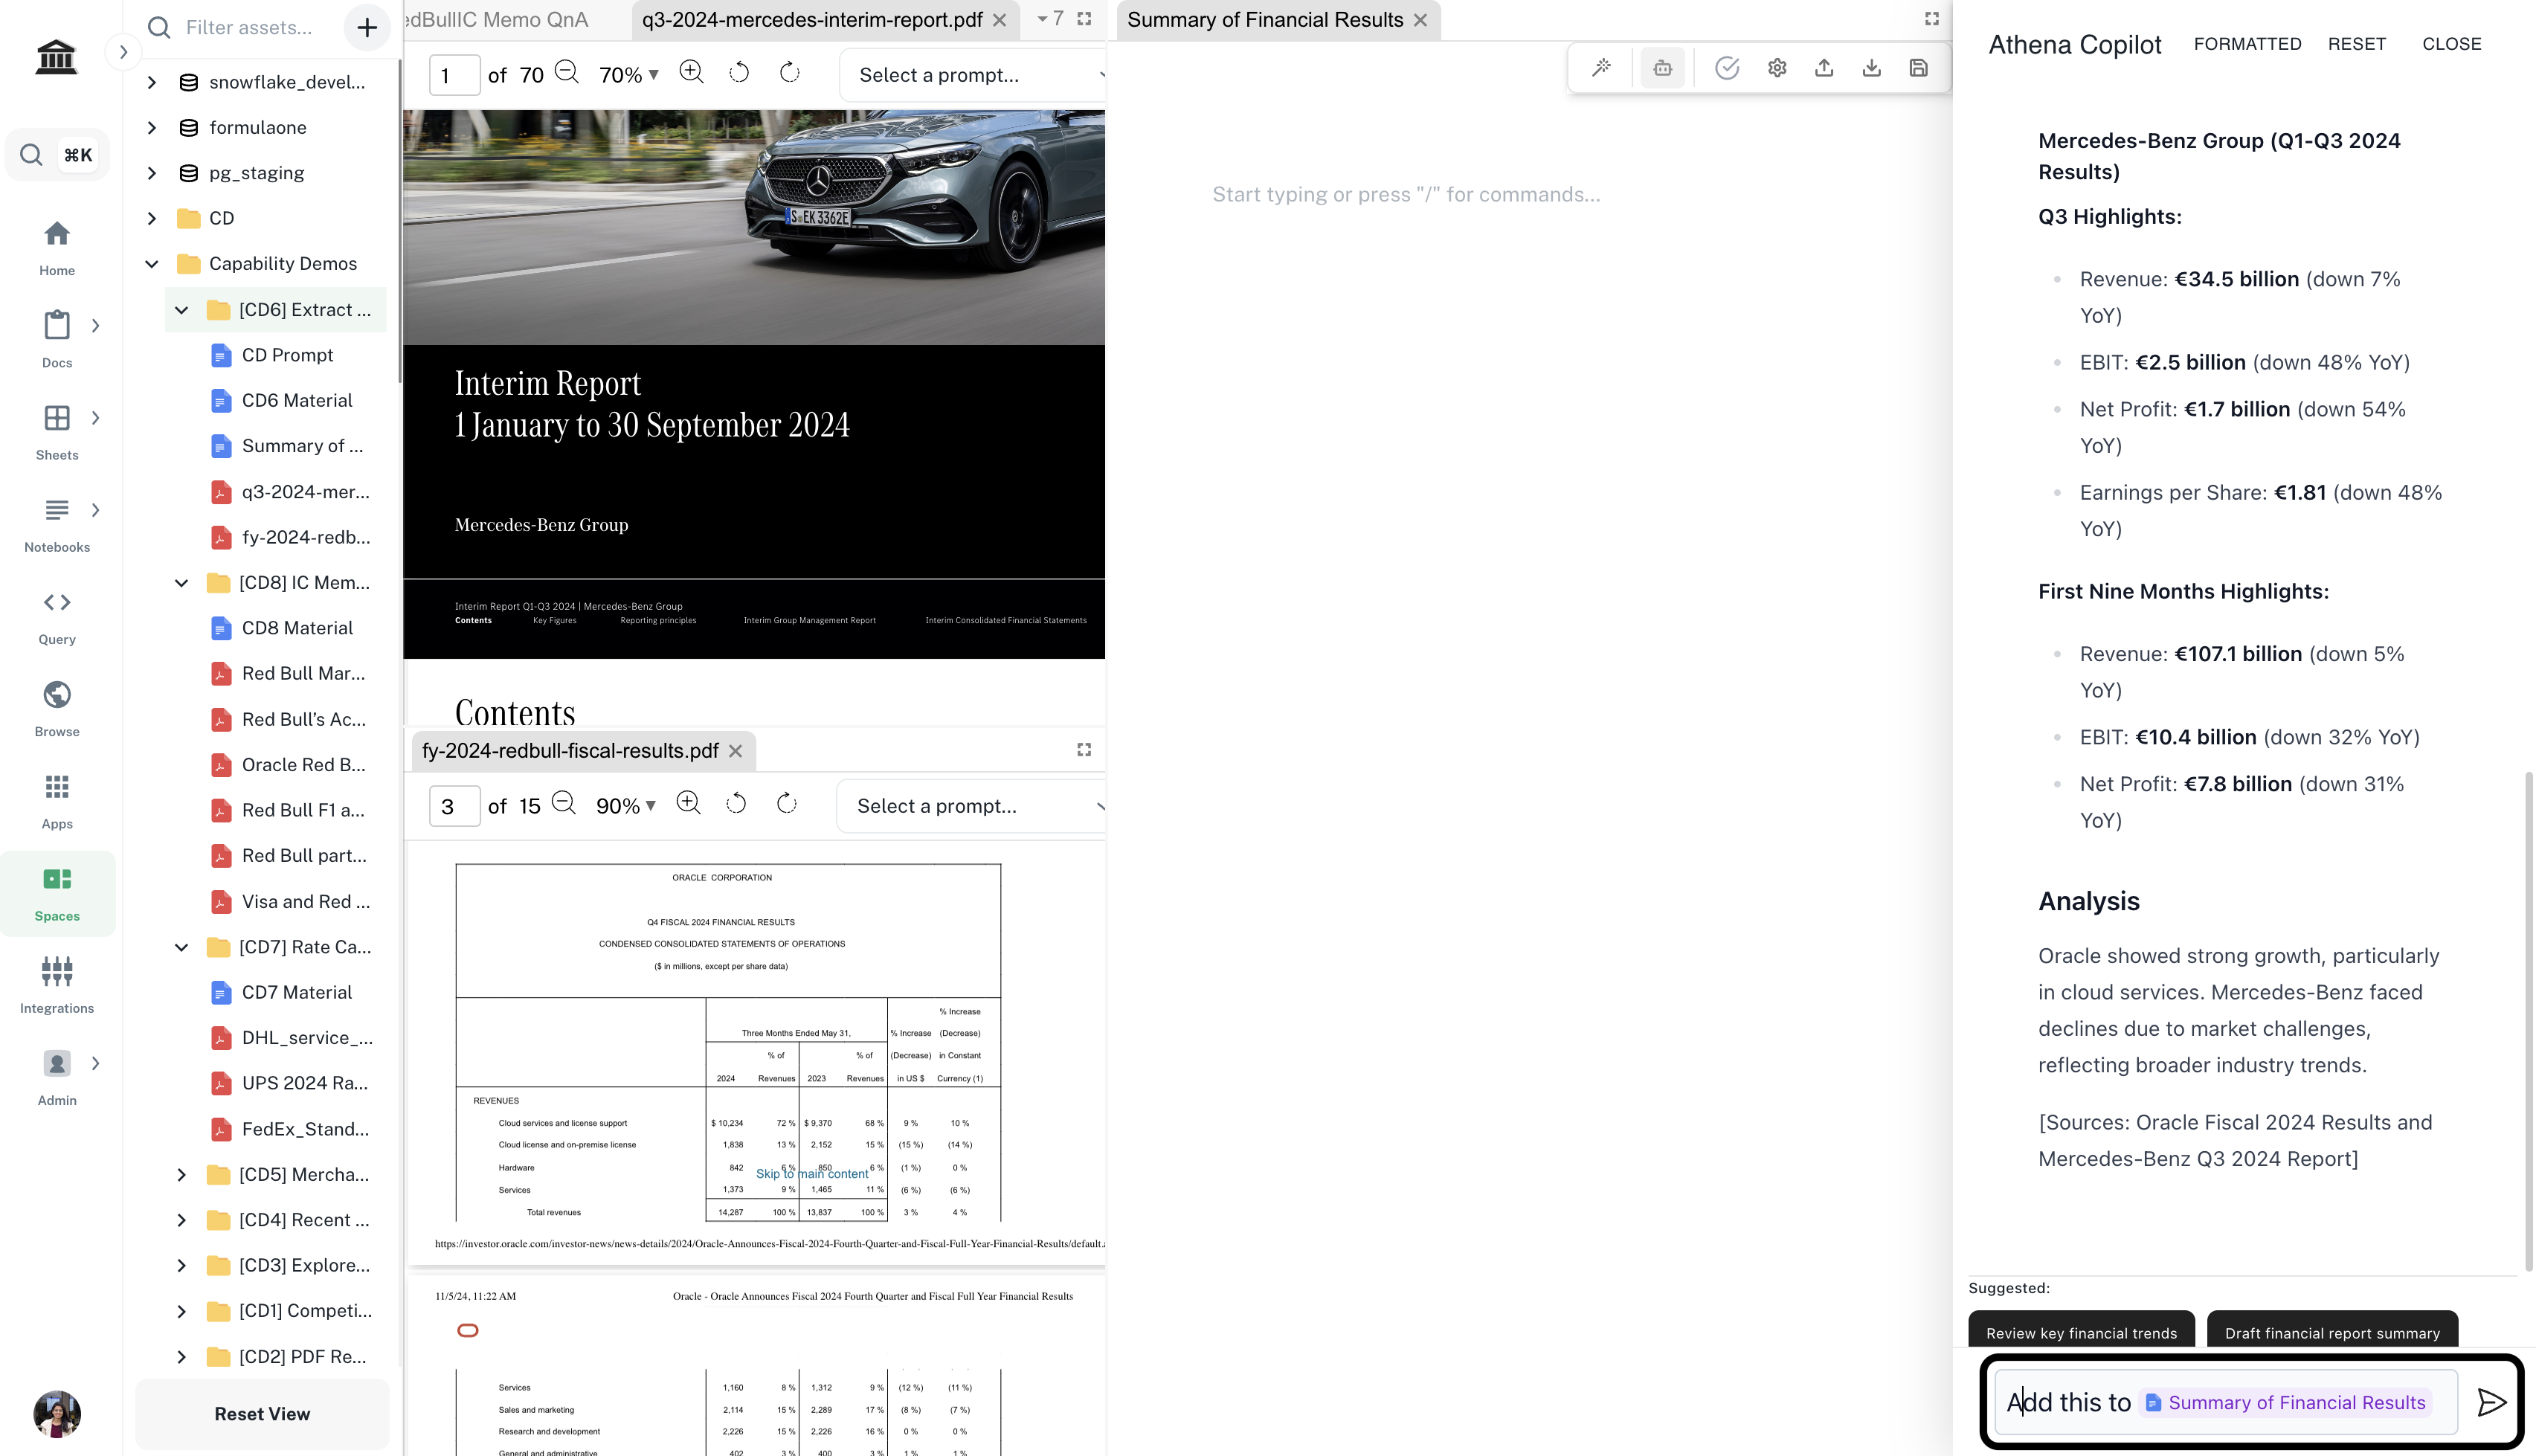Zoom in the Redbull PDF viewer

(688, 804)
